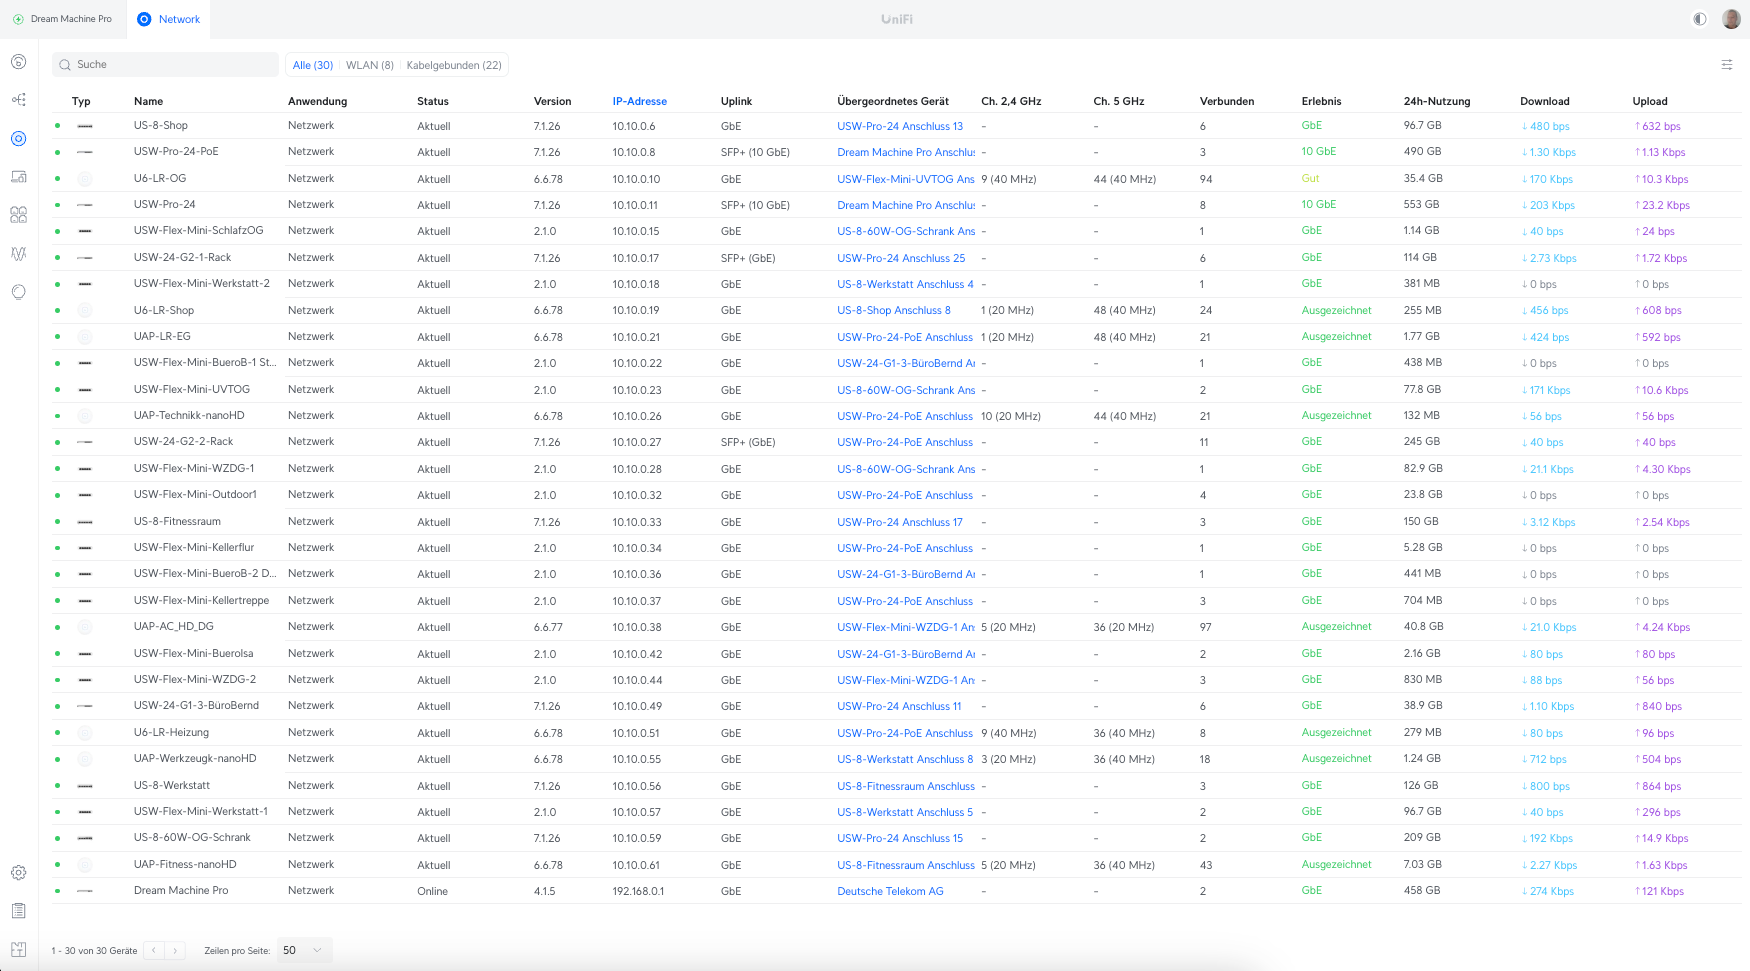Sort table by IP-Adresse column header

tap(639, 101)
